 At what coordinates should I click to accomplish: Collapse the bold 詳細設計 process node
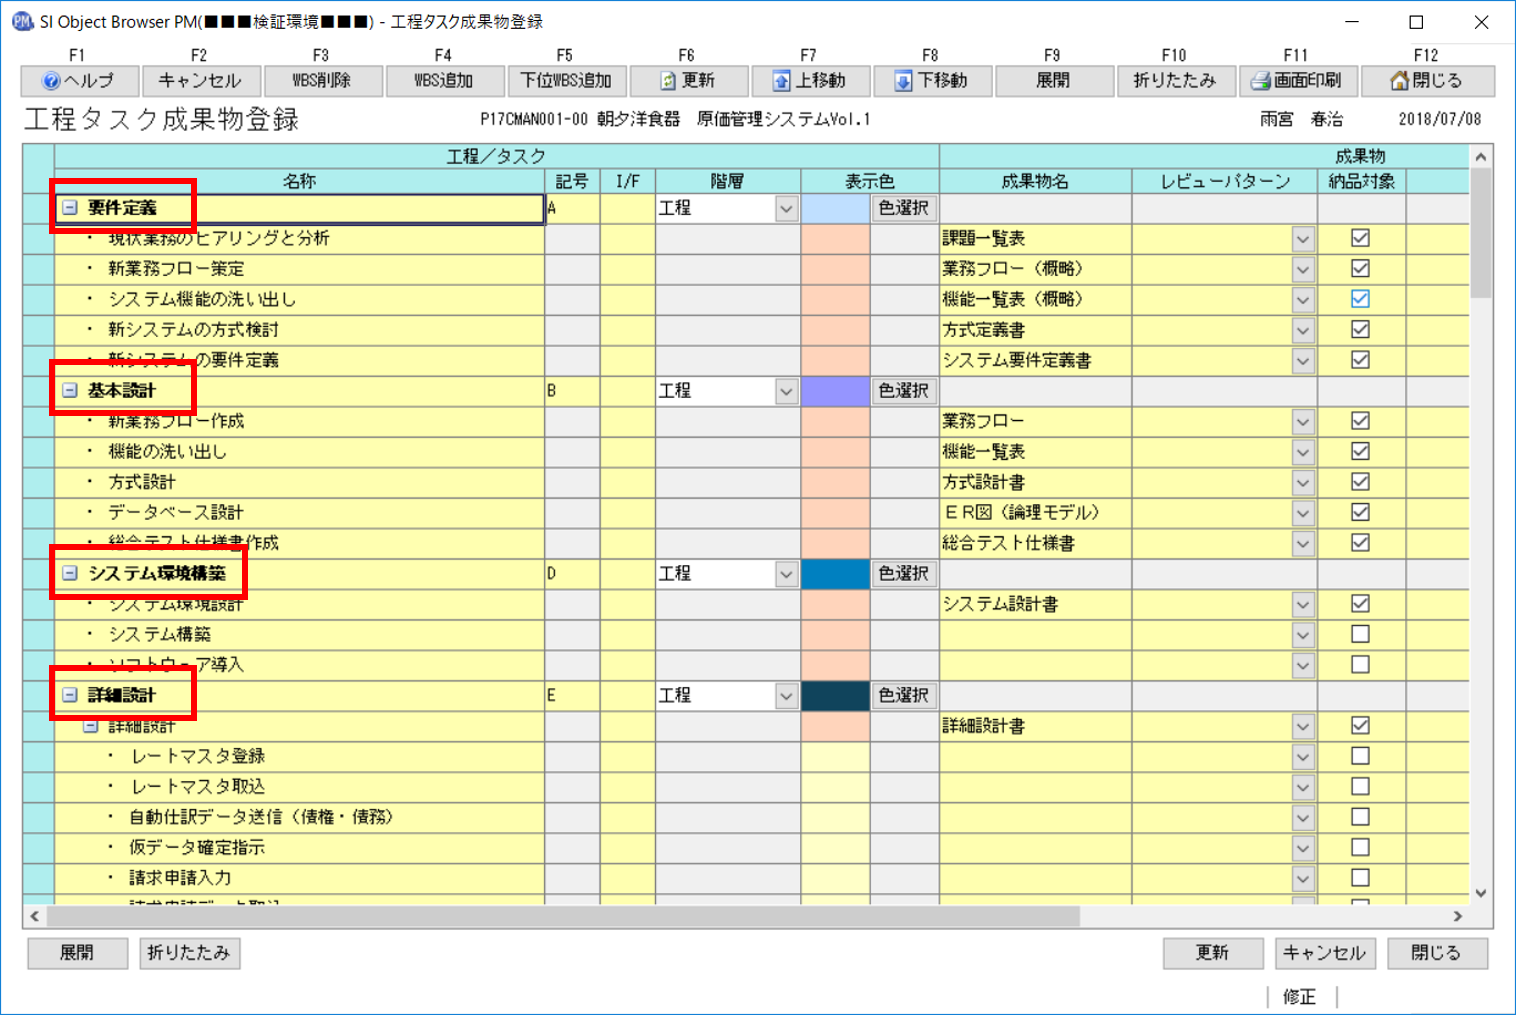click(70, 696)
